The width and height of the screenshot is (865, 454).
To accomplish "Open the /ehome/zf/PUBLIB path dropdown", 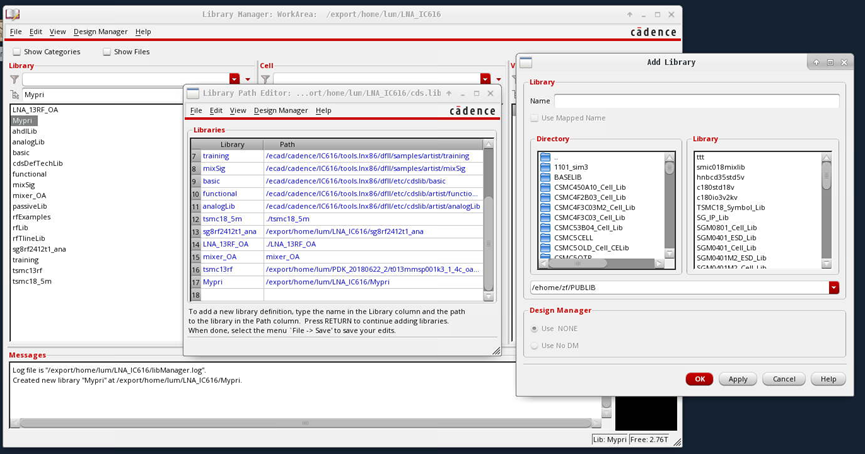I will coord(834,287).
